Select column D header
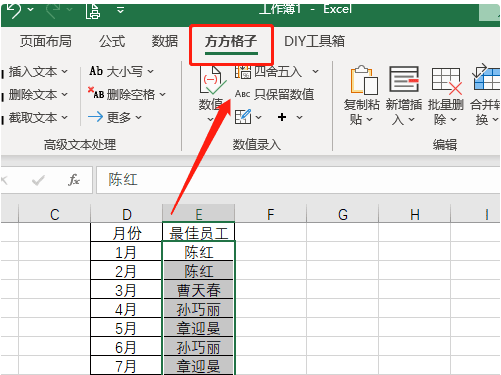This screenshot has height=375, width=501. (126, 214)
